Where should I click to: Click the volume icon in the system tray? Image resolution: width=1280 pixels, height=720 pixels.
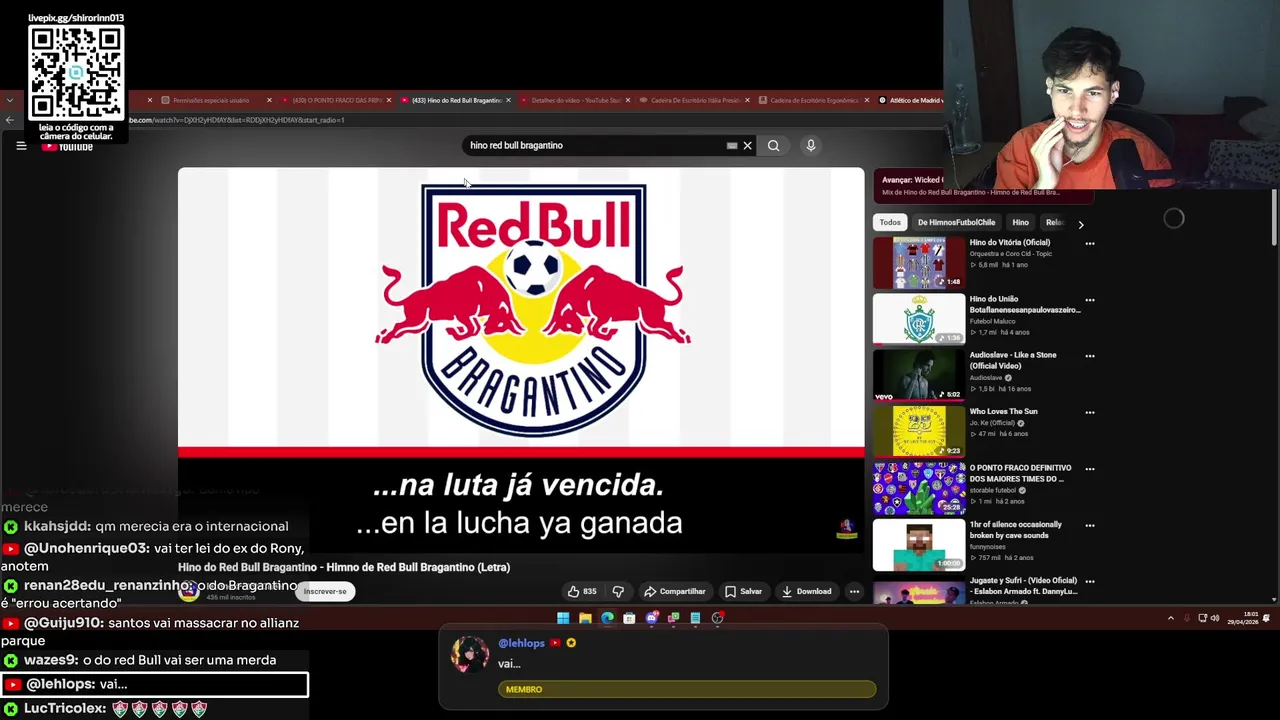1215,618
